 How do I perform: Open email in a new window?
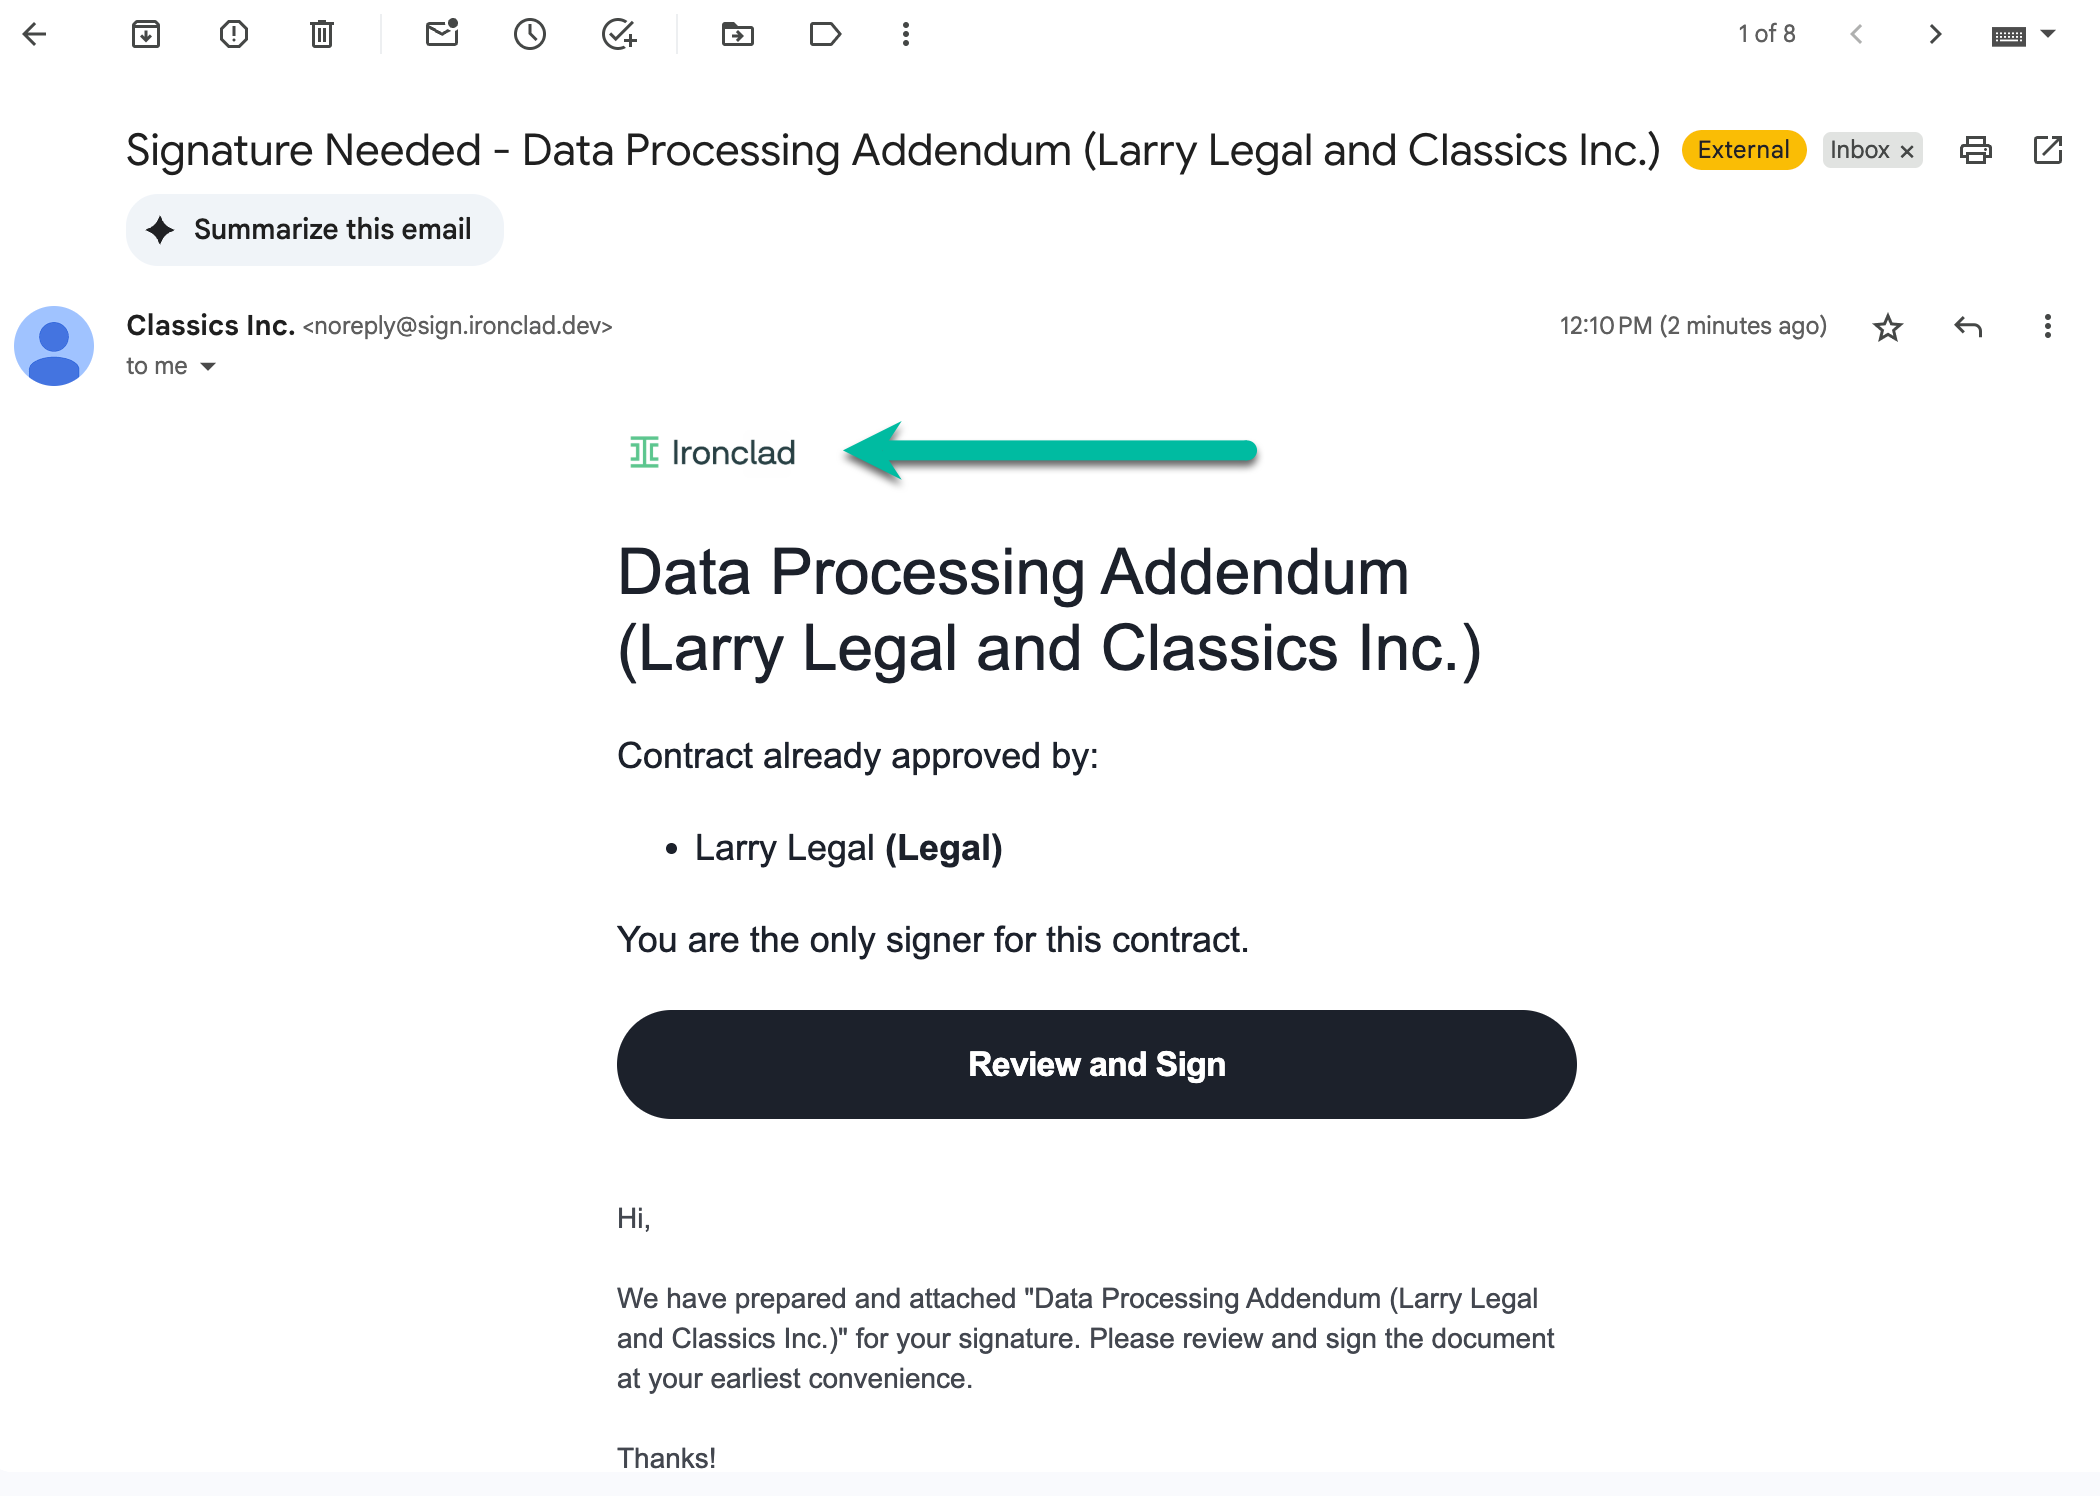(x=2047, y=150)
